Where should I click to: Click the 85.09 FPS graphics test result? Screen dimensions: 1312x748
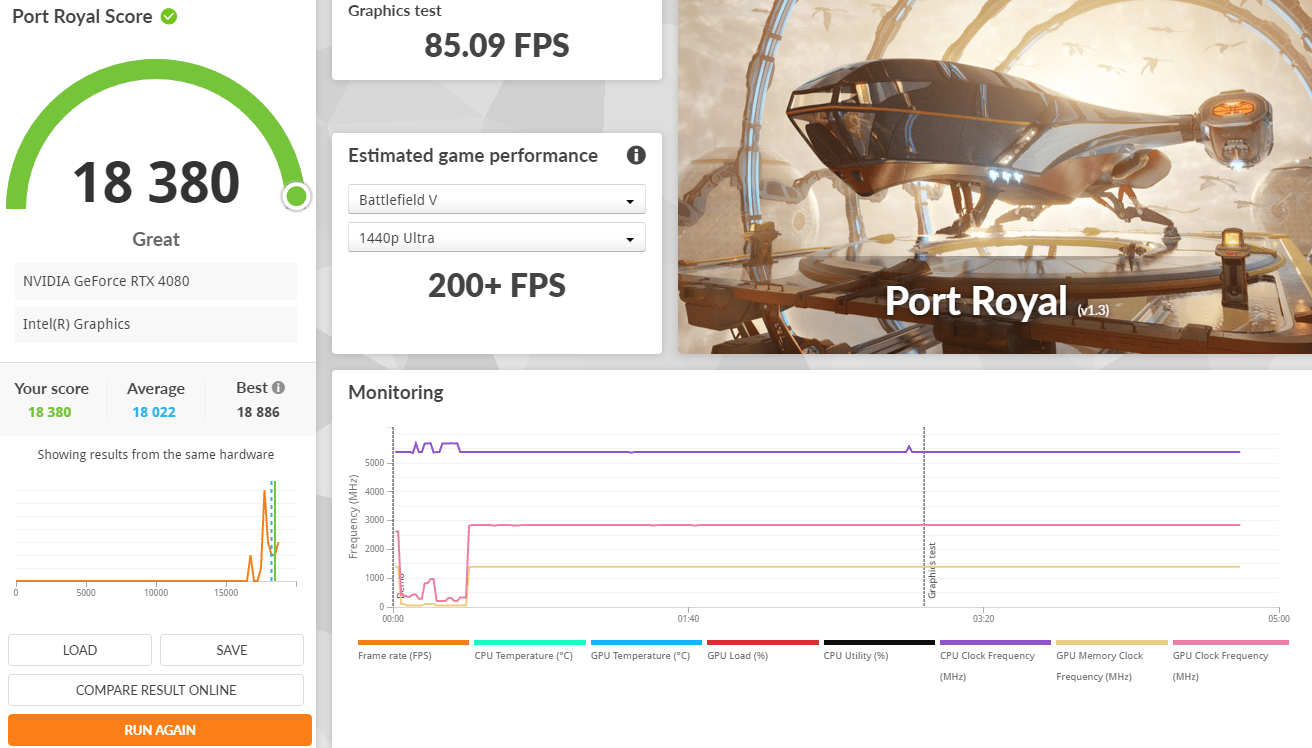tap(497, 45)
